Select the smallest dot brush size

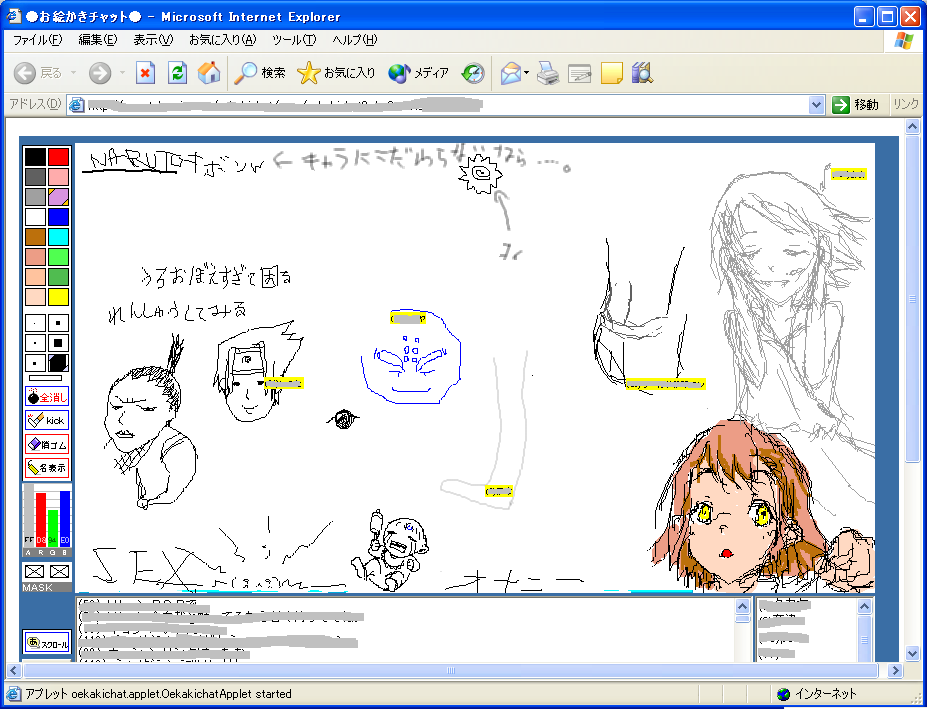(x=35, y=323)
